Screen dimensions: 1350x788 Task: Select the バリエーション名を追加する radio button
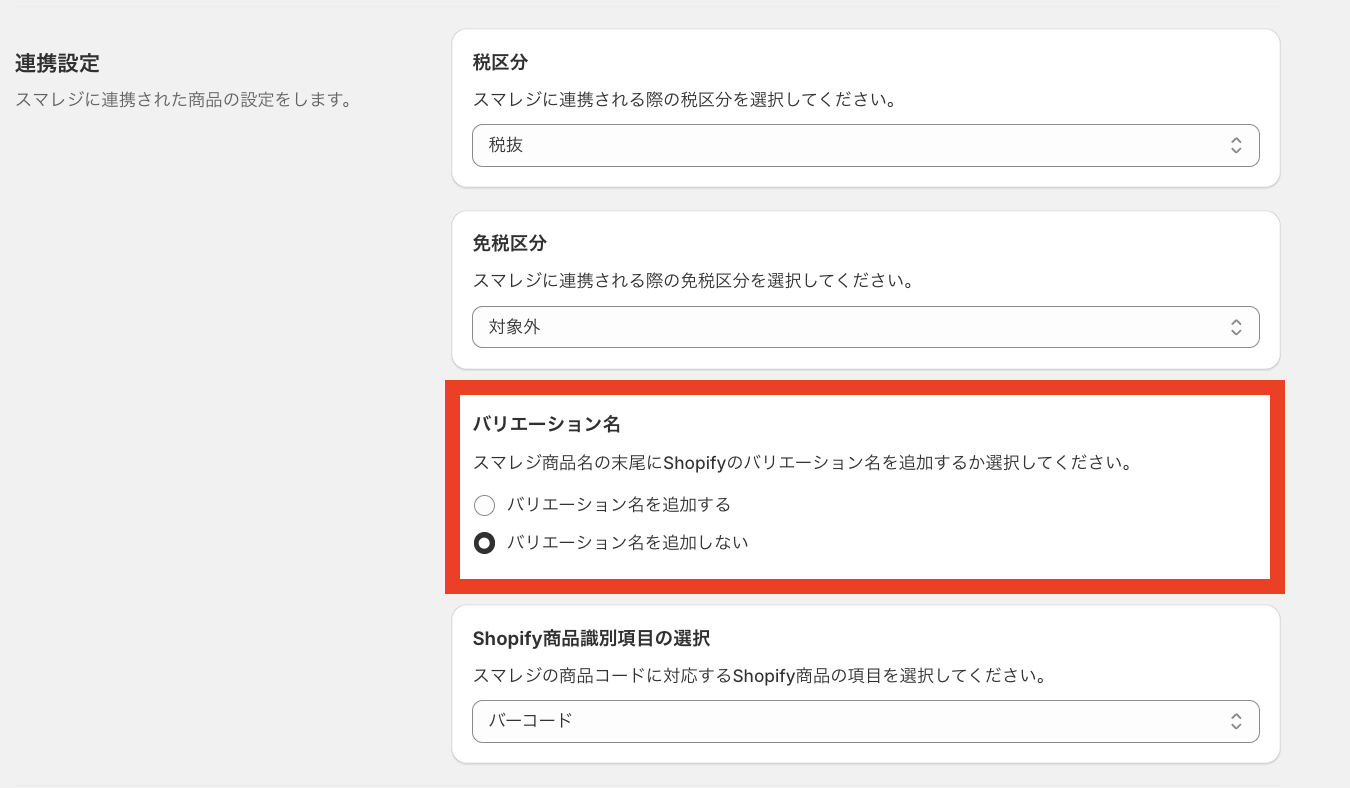pyautogui.click(x=485, y=505)
